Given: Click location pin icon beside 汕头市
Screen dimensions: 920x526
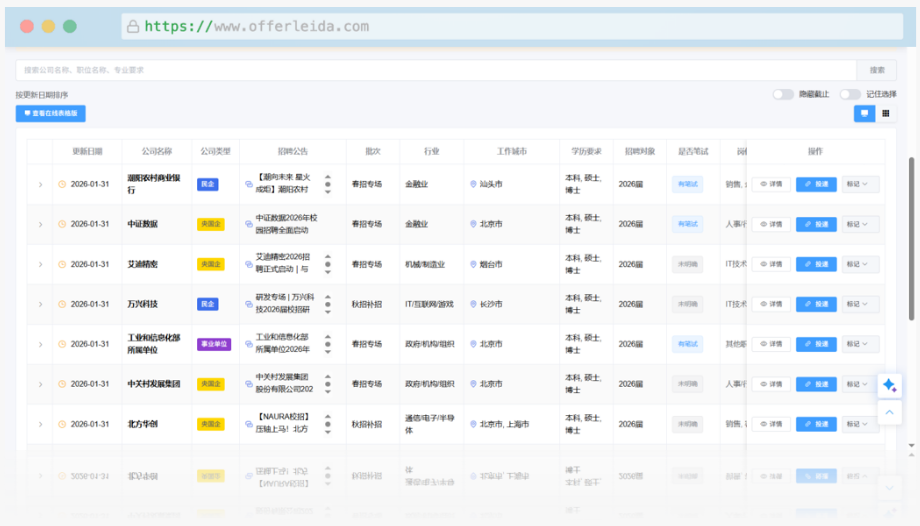Looking at the screenshot, I should click(x=473, y=184).
